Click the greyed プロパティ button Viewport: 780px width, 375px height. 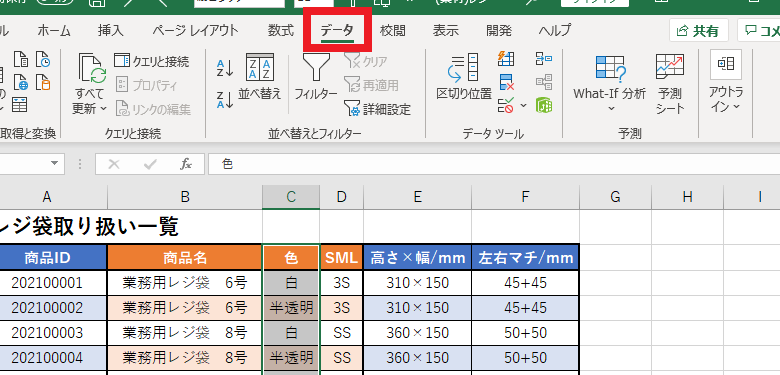(146, 85)
